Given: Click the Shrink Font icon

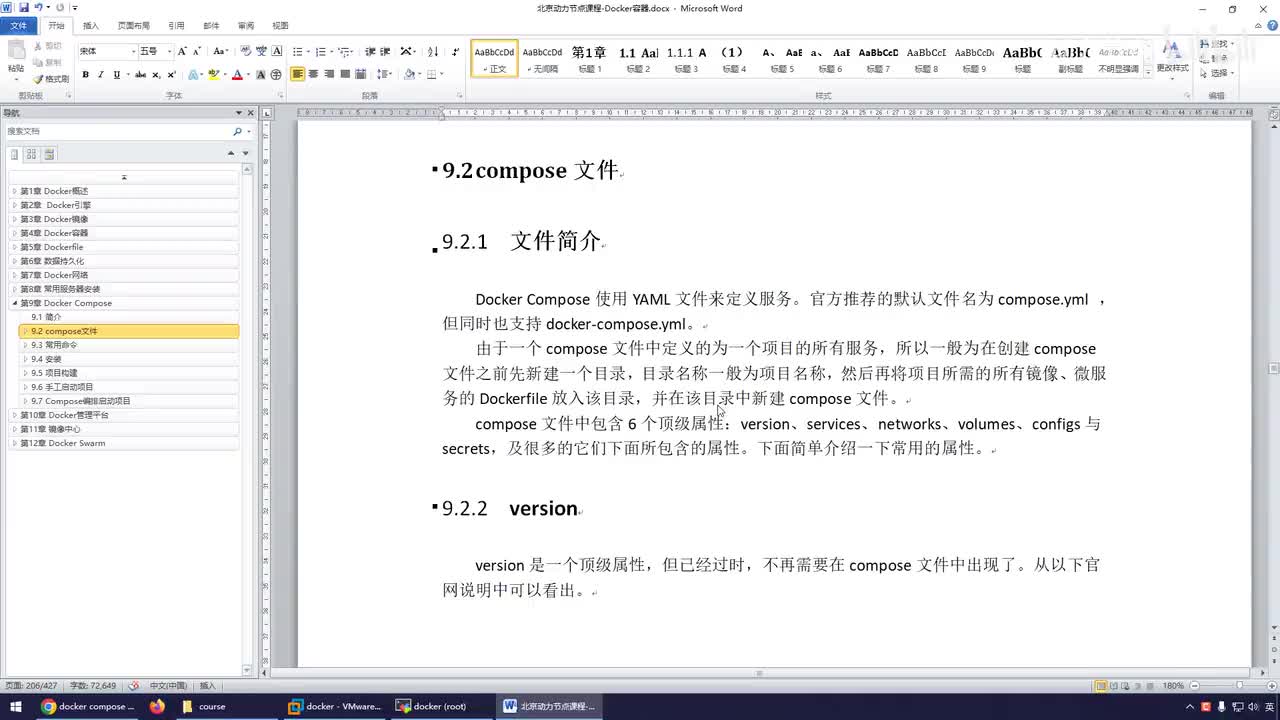Looking at the screenshot, I should [197, 51].
